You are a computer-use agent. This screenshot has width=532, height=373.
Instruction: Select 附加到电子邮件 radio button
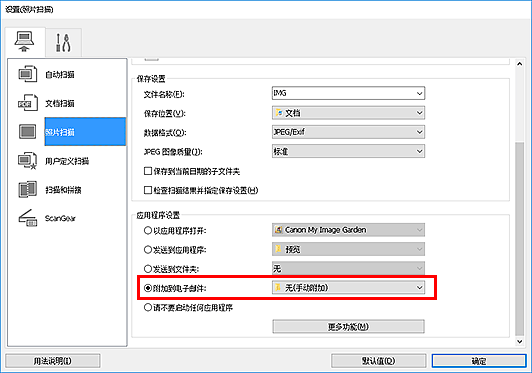tap(148, 288)
